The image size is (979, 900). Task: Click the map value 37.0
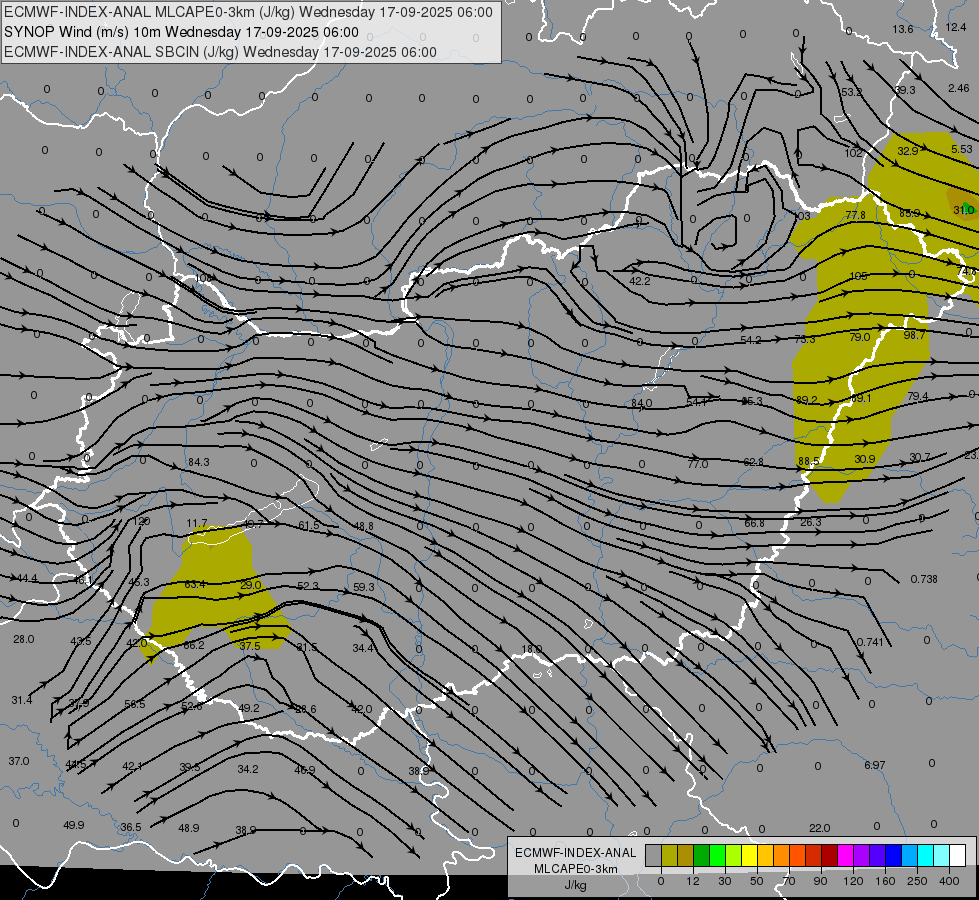click(19, 761)
